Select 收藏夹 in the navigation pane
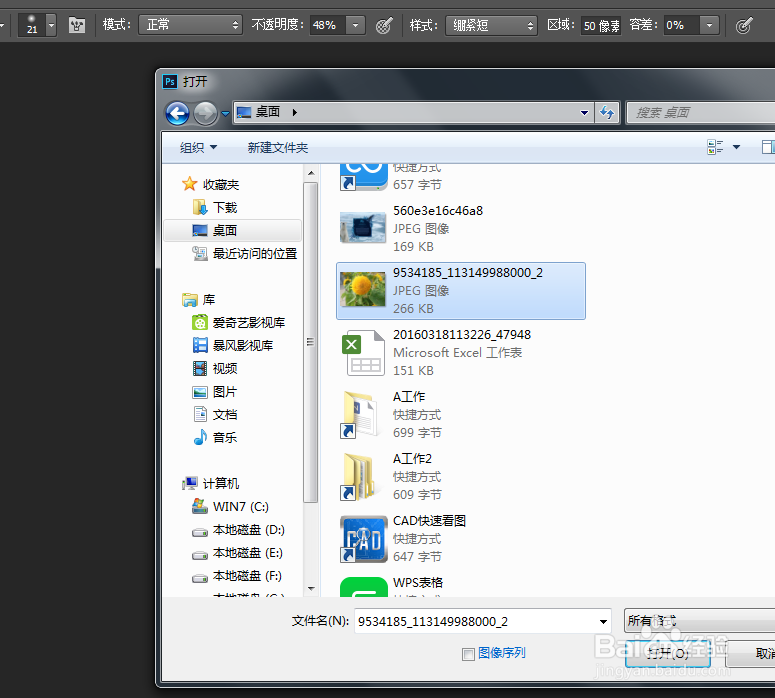775x698 pixels. [211, 184]
